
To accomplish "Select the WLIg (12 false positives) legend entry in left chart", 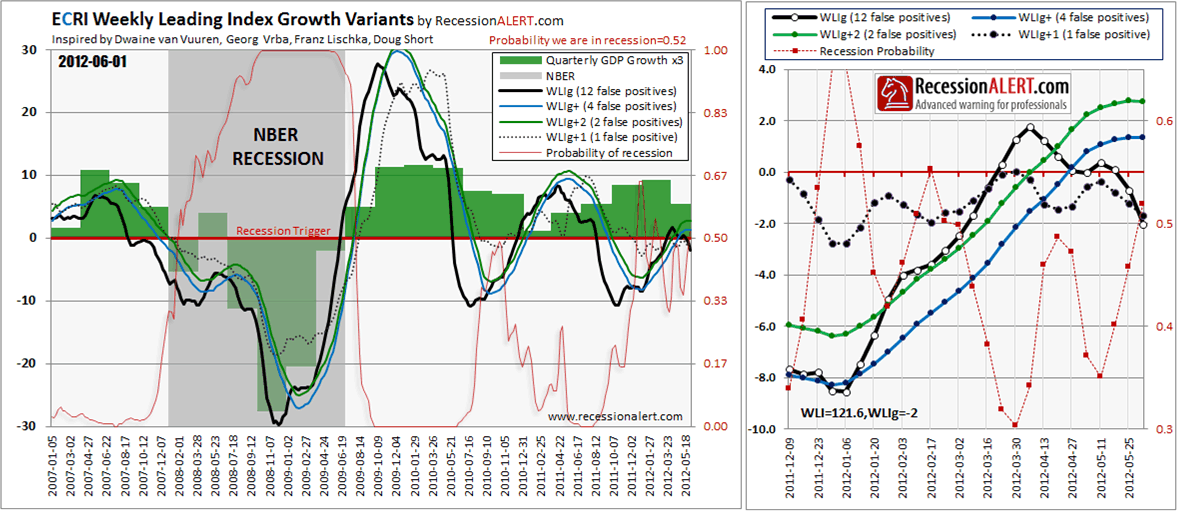I will click(588, 91).
